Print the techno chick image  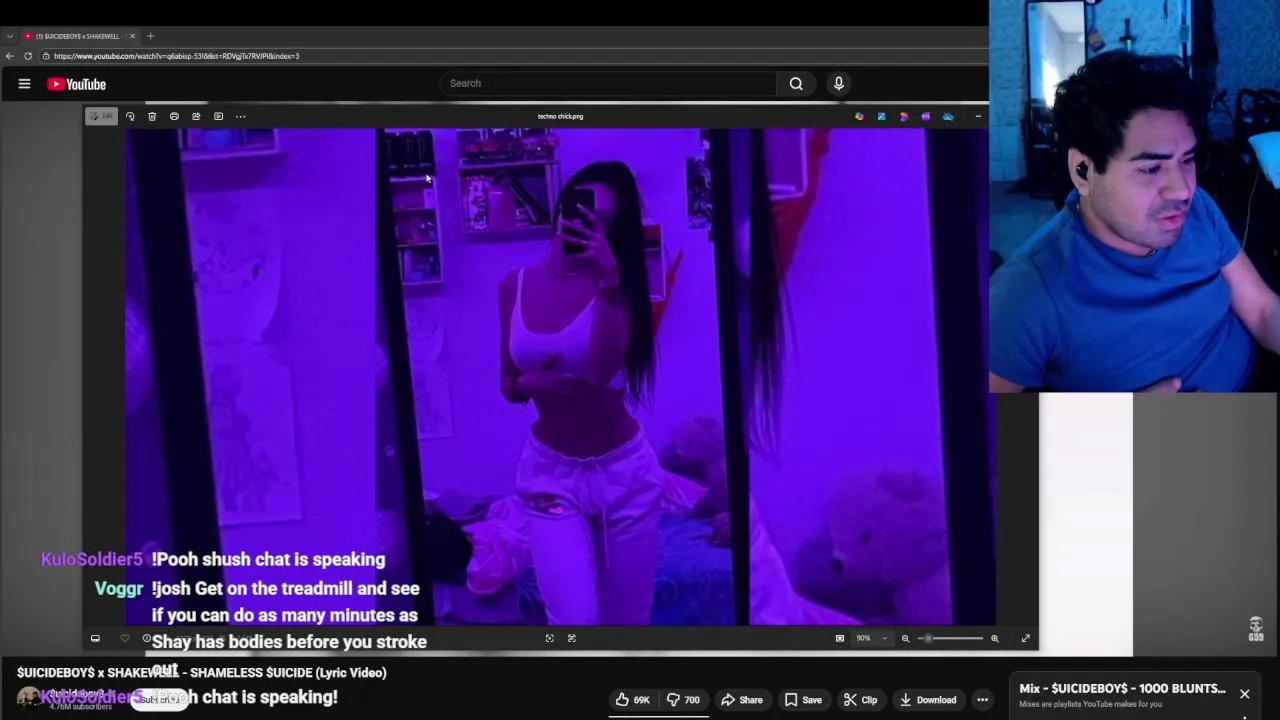[174, 116]
